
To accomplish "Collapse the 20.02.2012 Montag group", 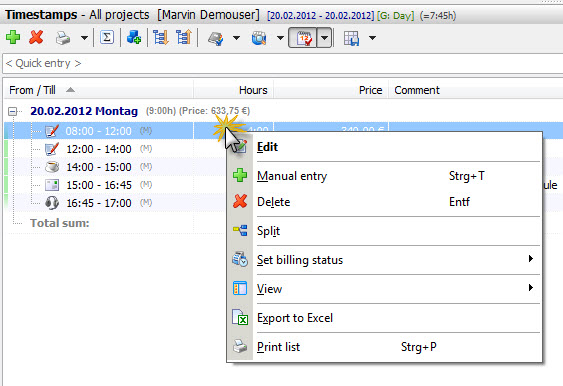I will 13,112.
